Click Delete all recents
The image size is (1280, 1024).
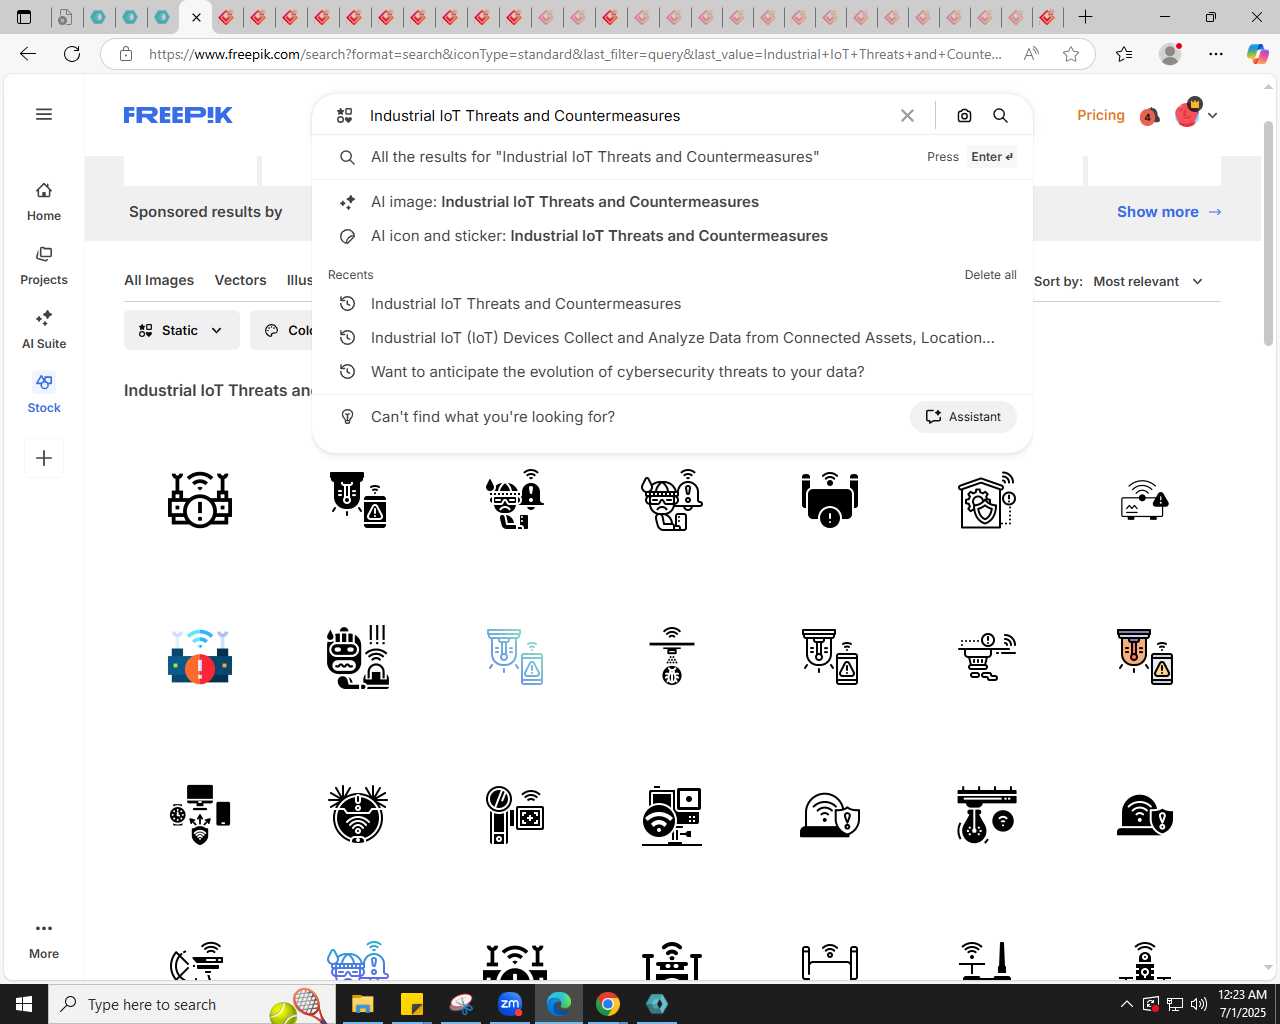pos(990,275)
